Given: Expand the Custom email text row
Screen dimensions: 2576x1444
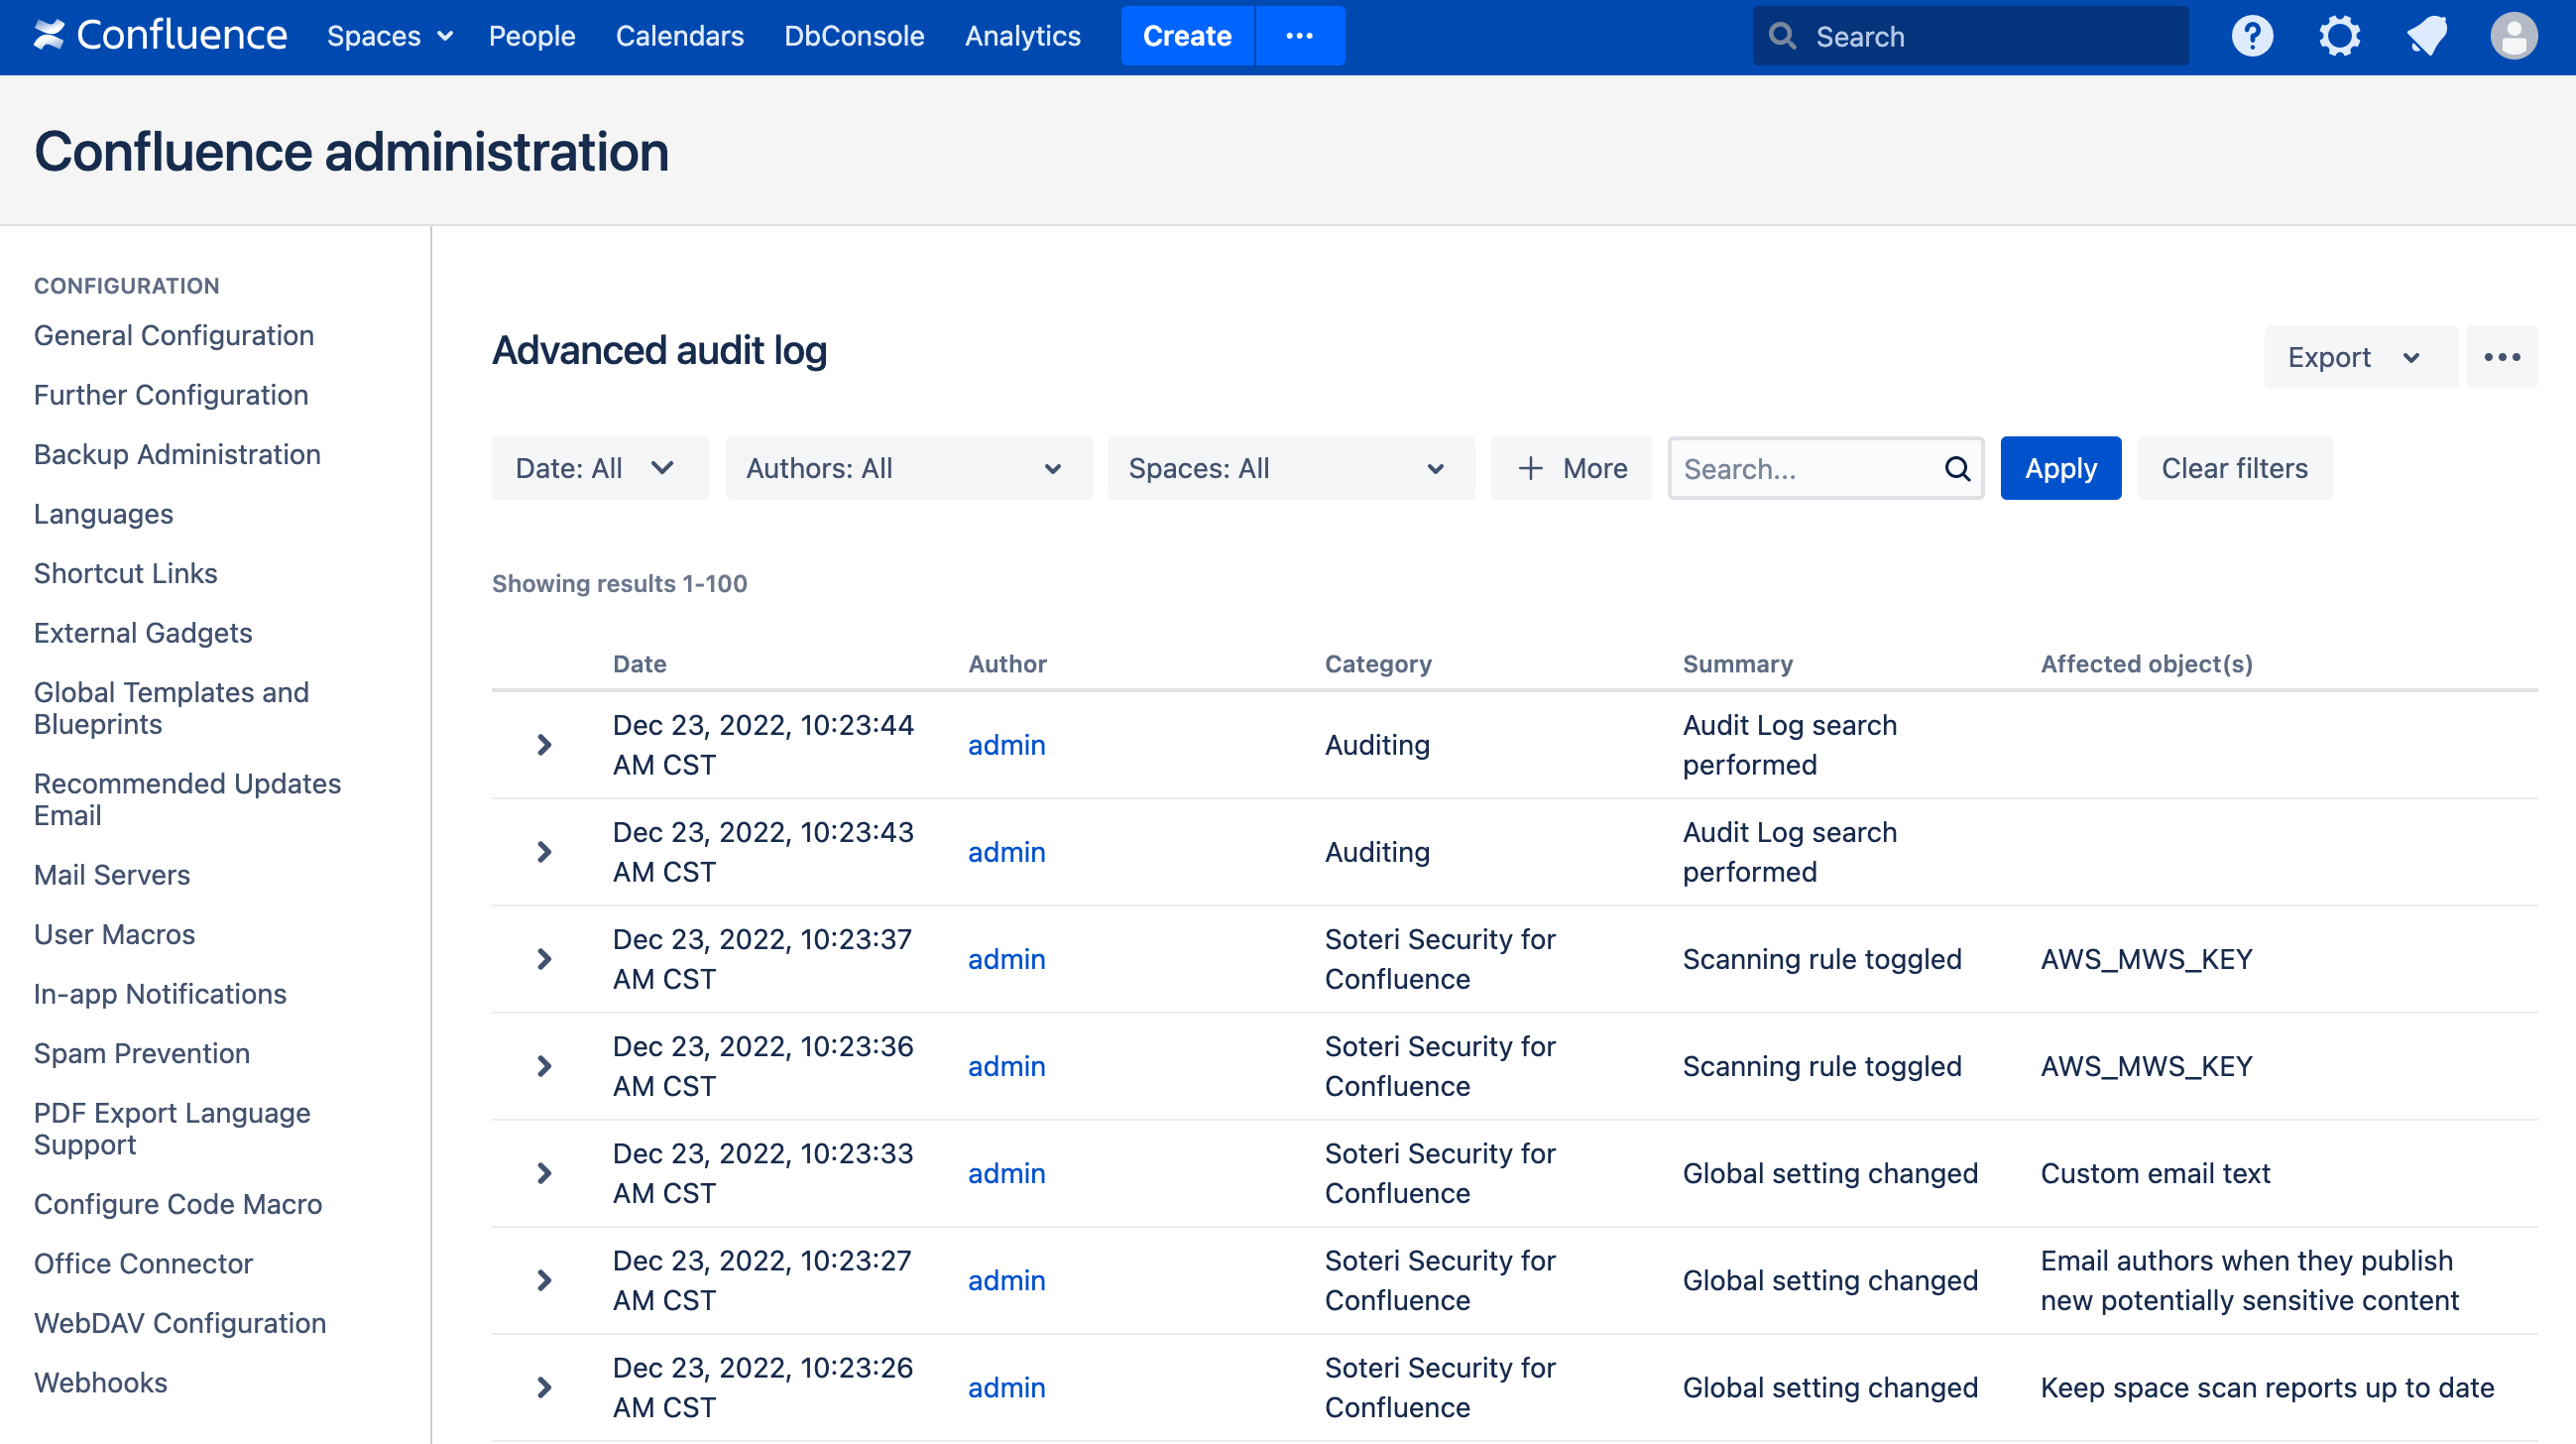Looking at the screenshot, I should coord(544,1173).
